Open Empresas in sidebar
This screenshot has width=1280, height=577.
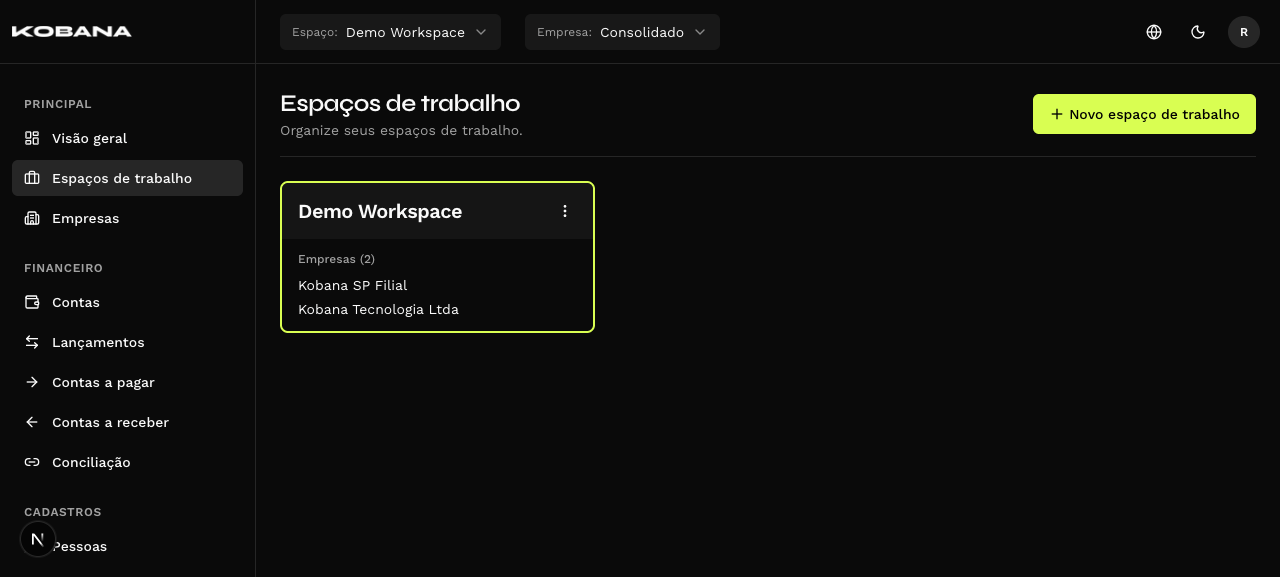coord(127,218)
